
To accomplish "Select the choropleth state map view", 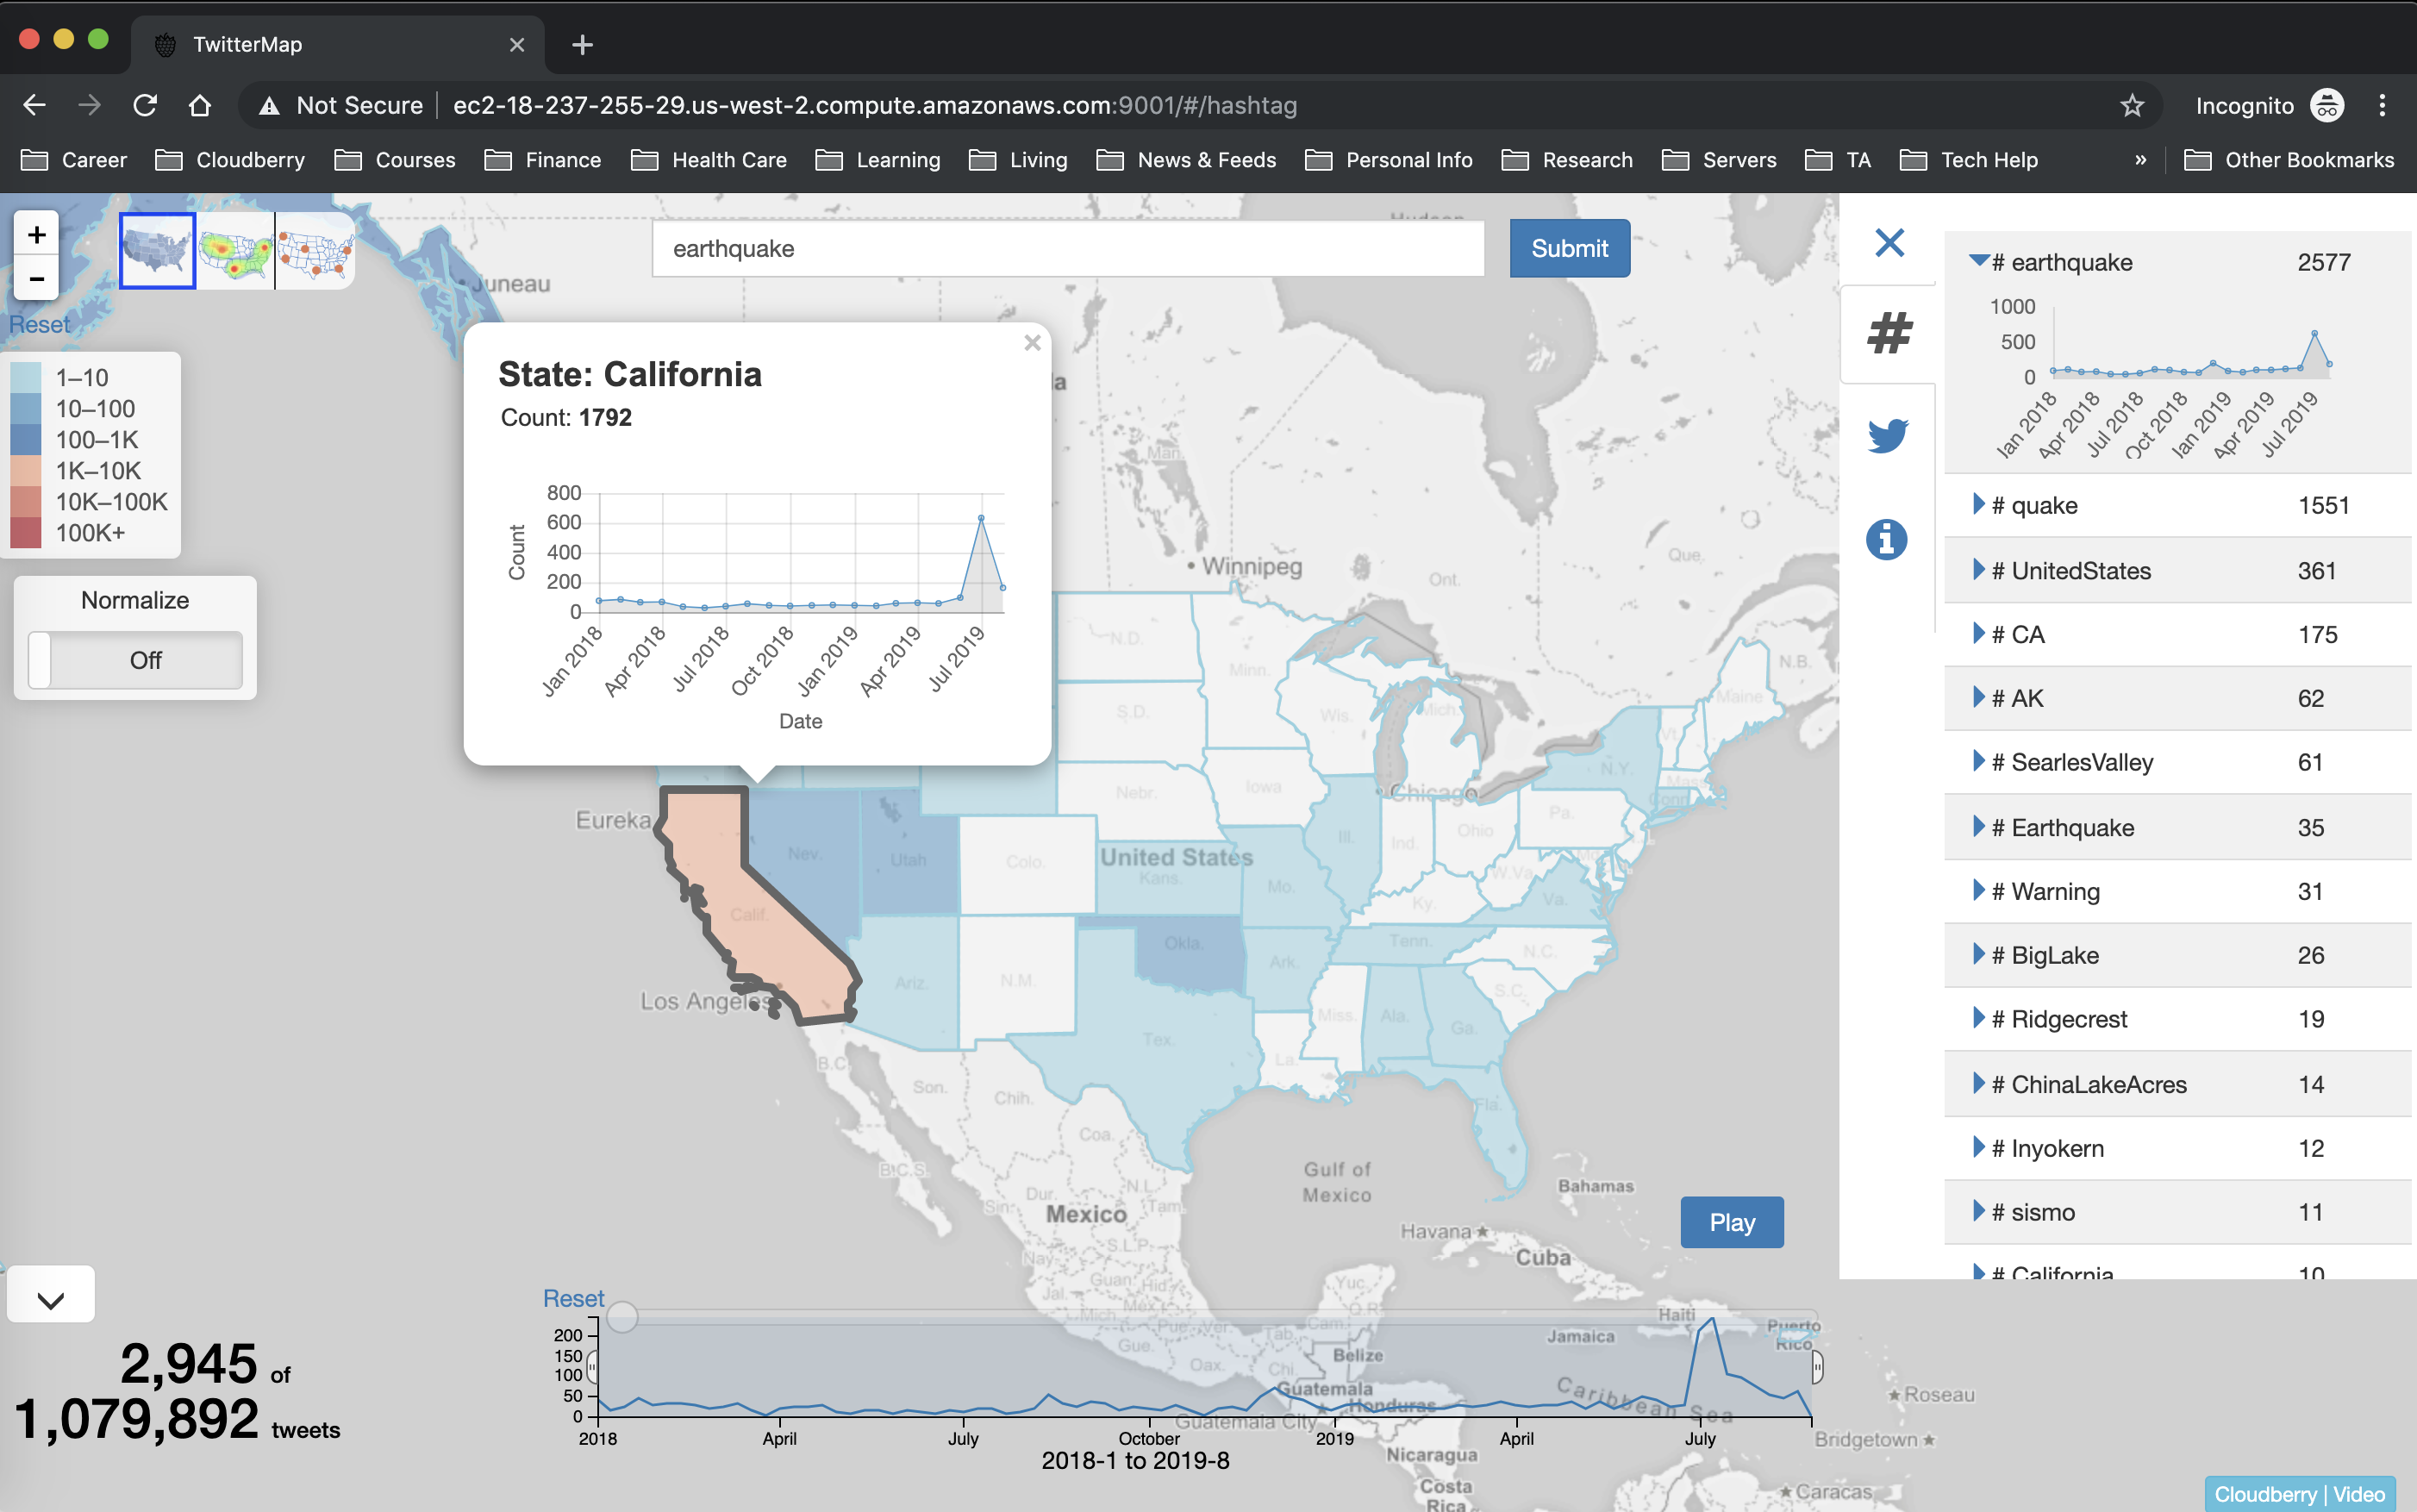I will 157,250.
